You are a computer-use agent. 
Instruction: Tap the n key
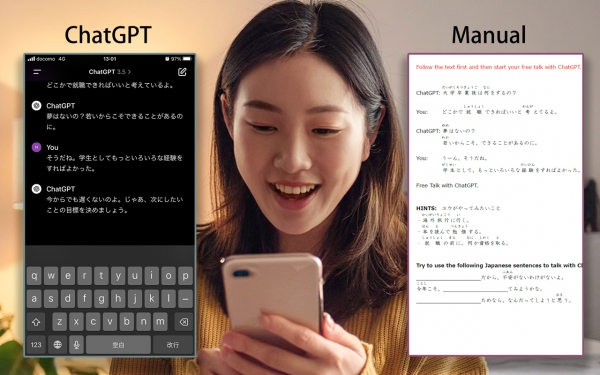tap(143, 322)
